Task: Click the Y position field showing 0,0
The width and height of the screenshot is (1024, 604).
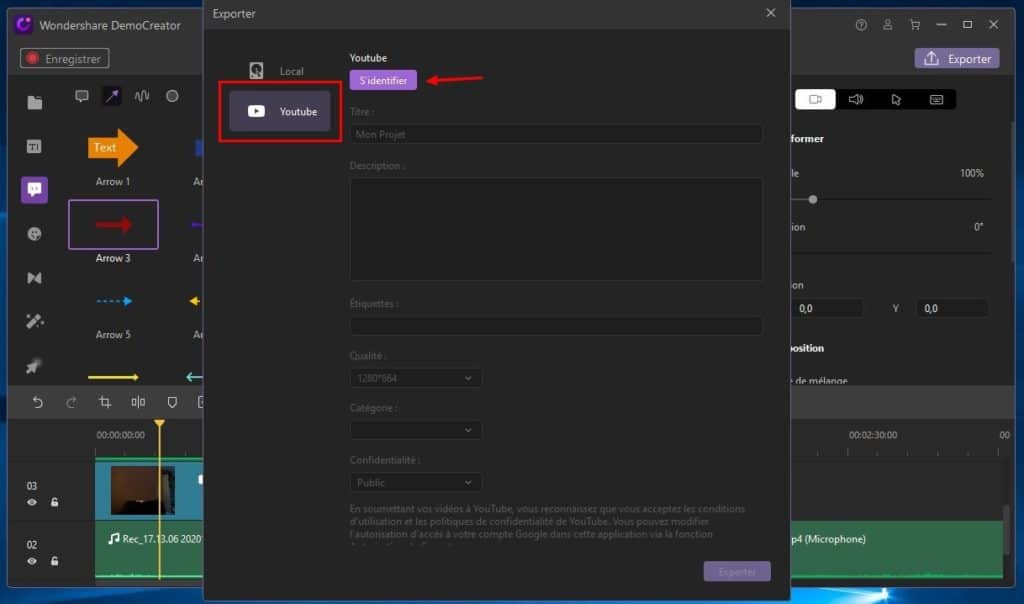Action: 952,308
